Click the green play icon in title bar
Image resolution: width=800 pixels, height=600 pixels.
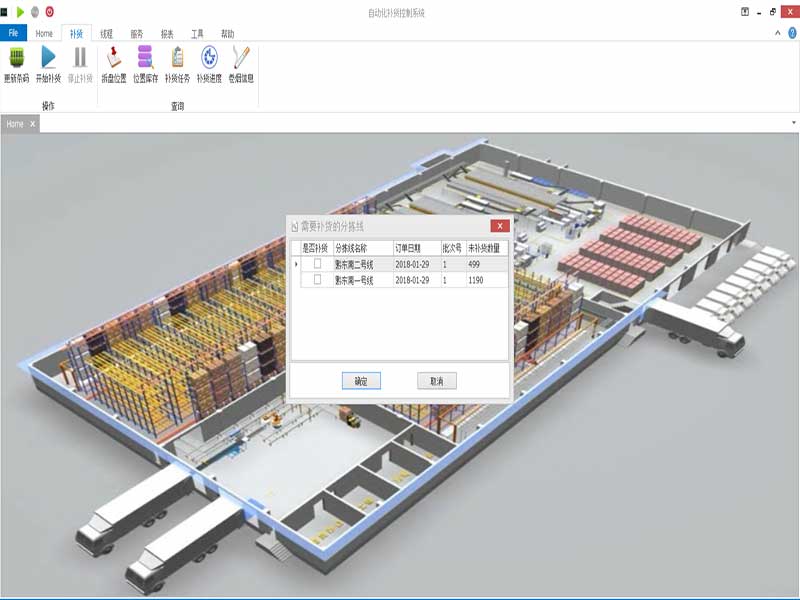tap(20, 12)
